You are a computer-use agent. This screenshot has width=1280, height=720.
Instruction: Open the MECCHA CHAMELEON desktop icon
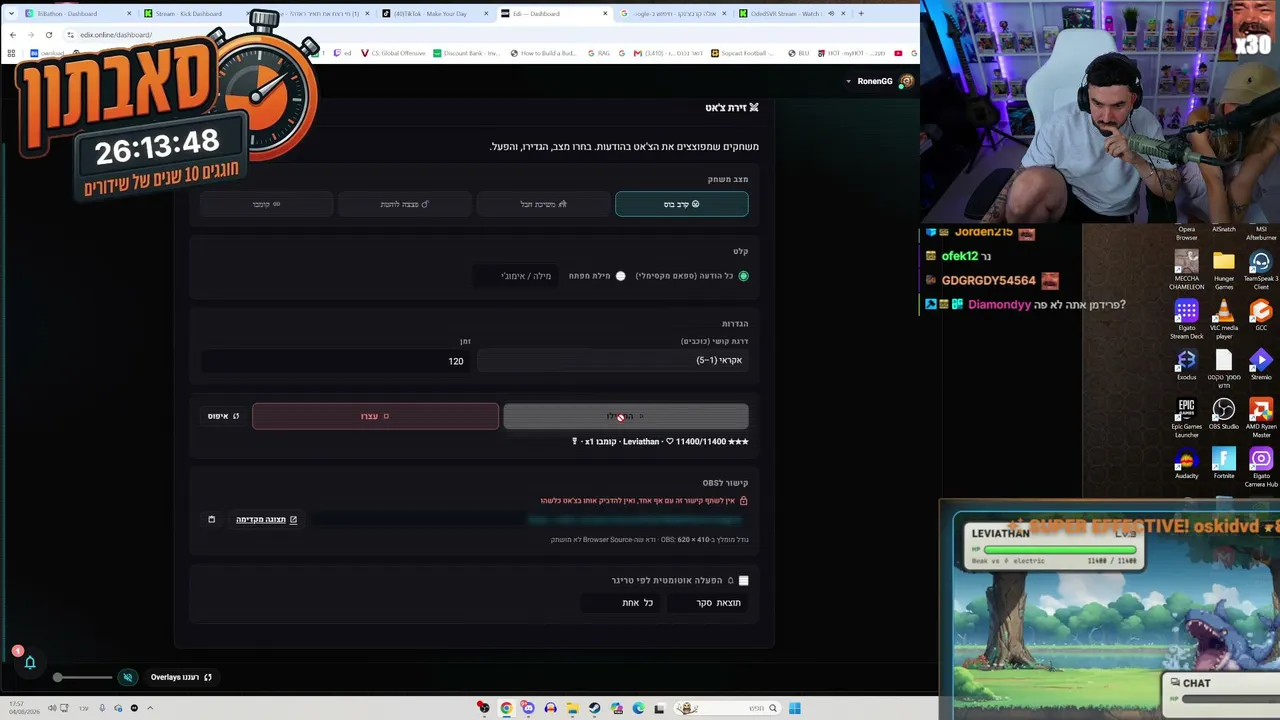pos(1186,270)
